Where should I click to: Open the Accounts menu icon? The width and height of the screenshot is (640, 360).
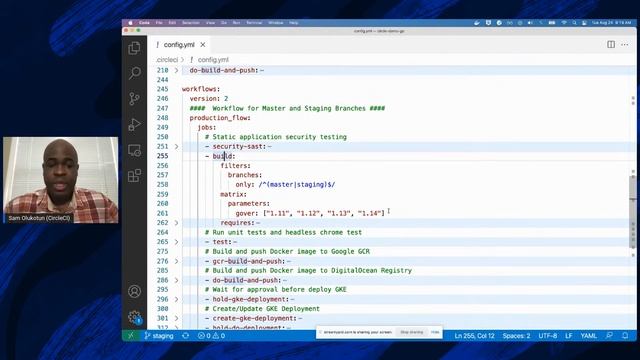[134, 291]
